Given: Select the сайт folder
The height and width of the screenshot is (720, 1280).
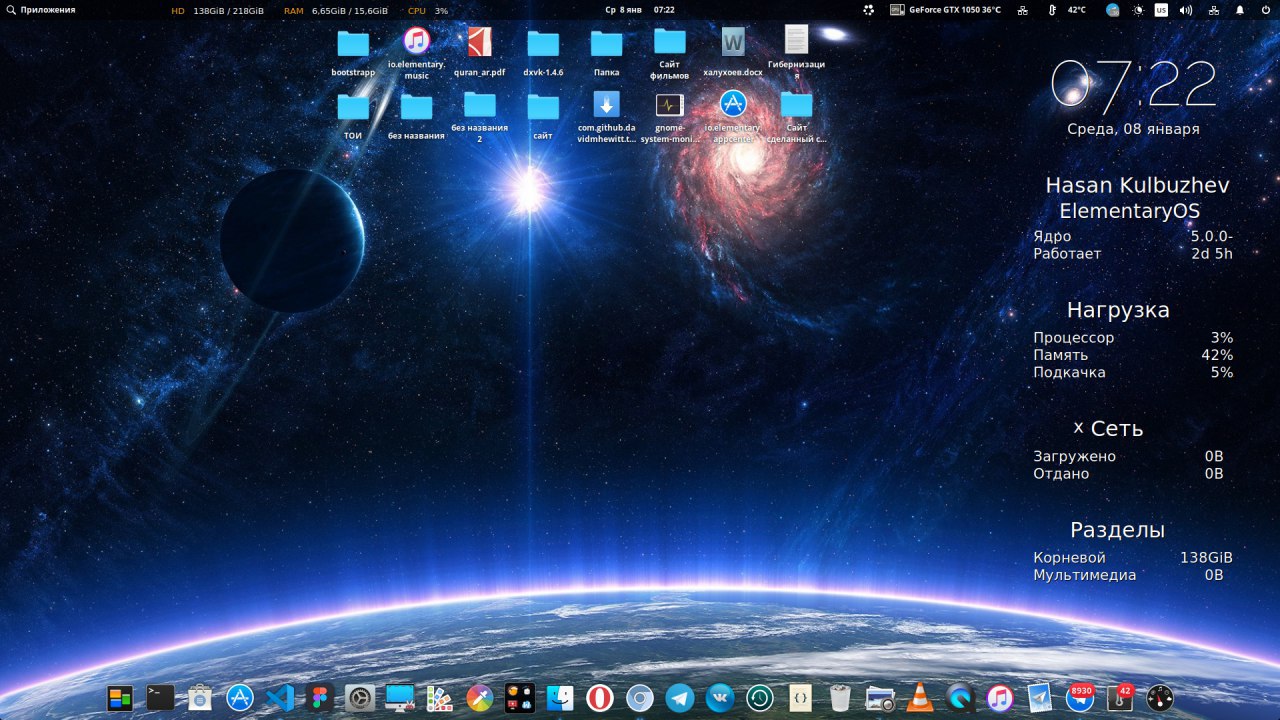Looking at the screenshot, I should click(543, 116).
